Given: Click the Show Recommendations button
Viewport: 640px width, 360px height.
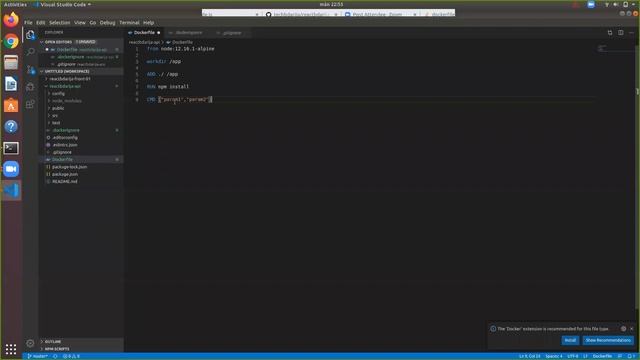Looking at the screenshot, I should pos(608,340).
